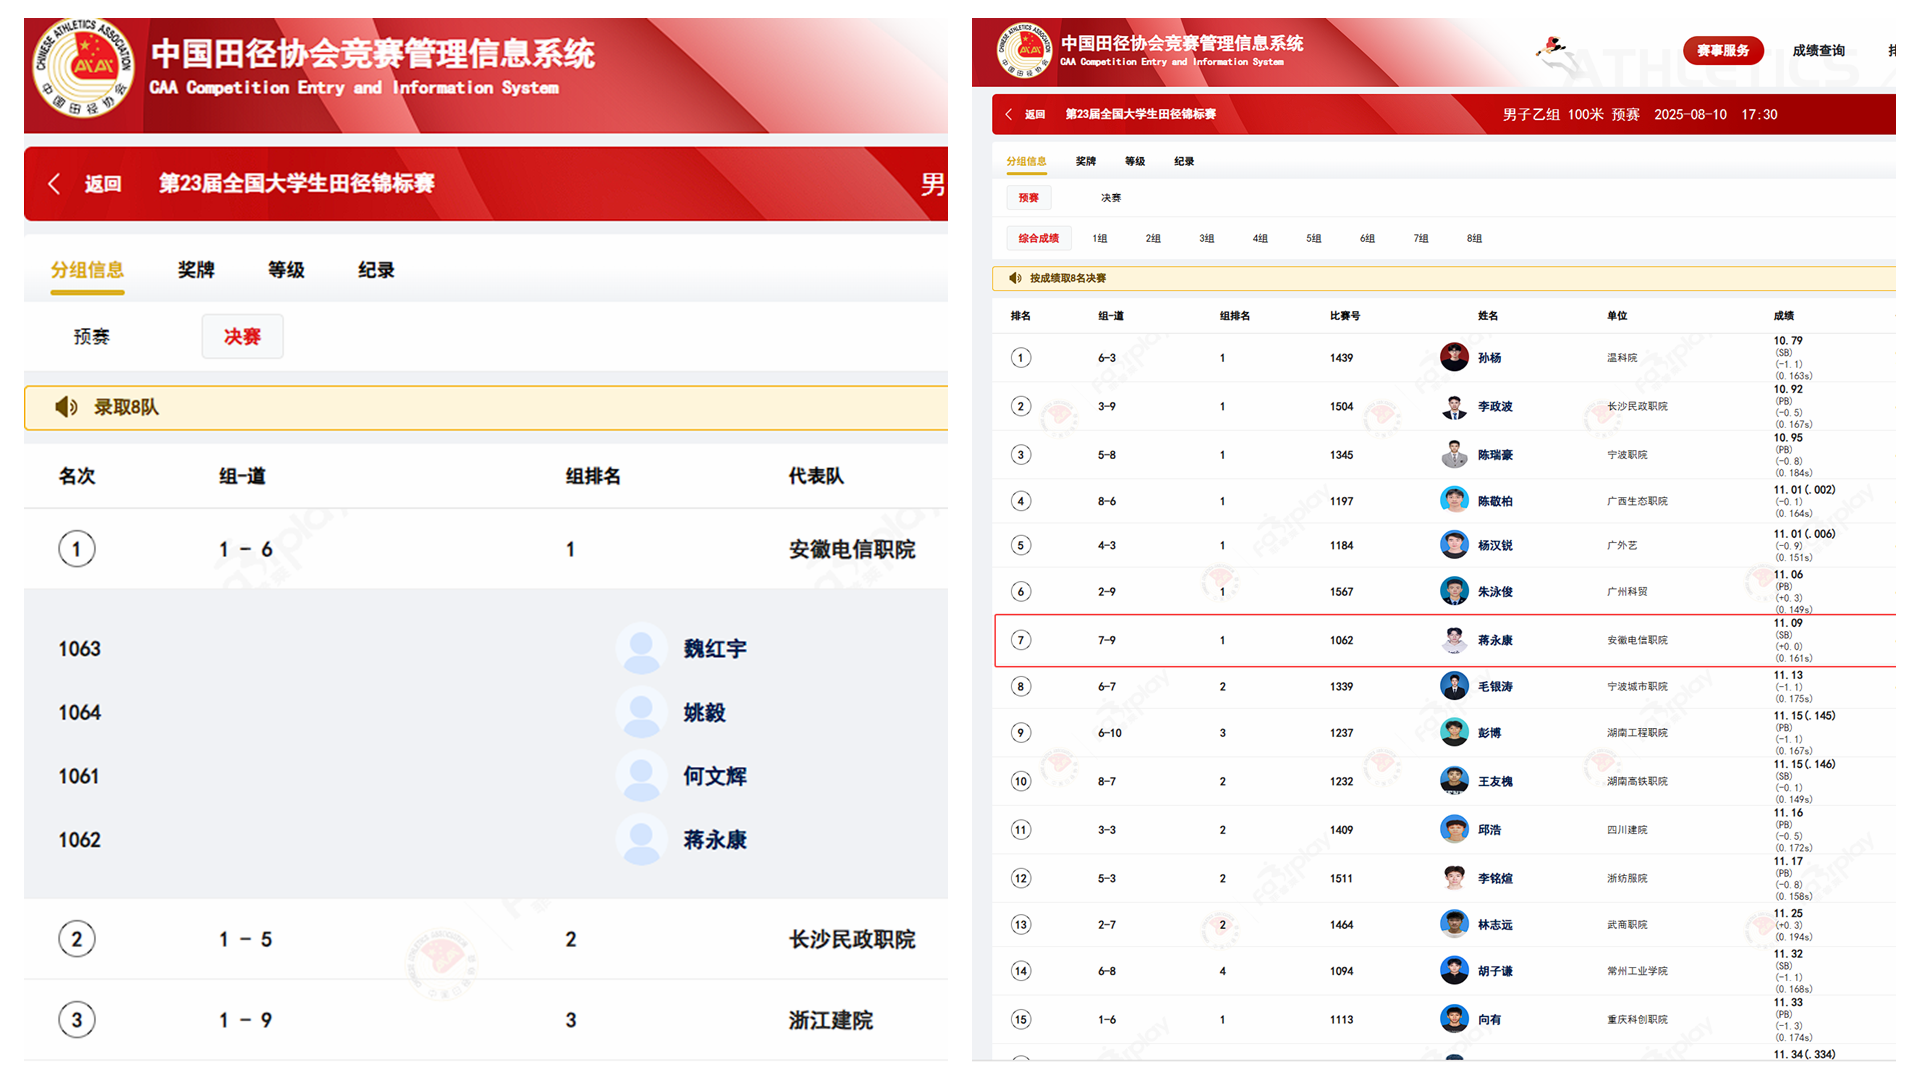The image size is (1920, 1080).
Task: Switch to 决赛 in left panel
Action: [x=242, y=337]
